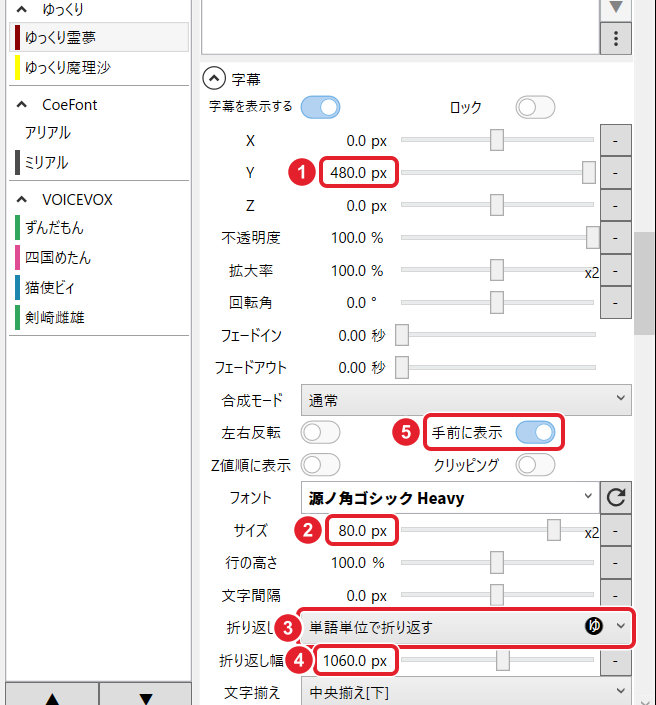Screen dimensions: 656x705
Task: Reload the font list with the refresh icon
Action: tap(616, 497)
